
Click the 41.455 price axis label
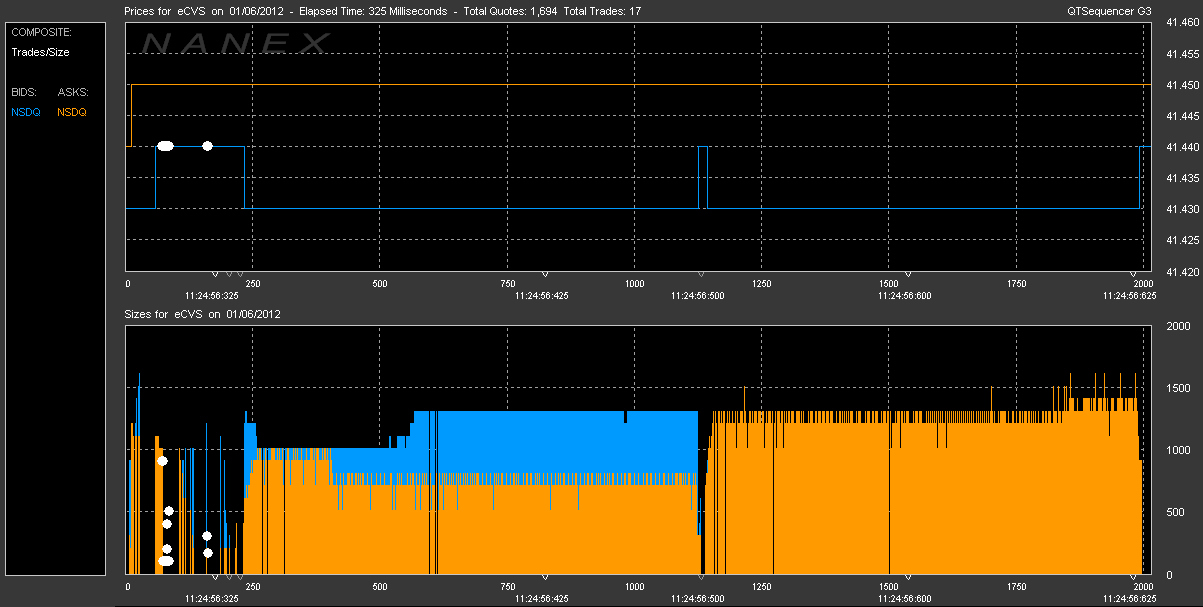click(x=1183, y=54)
